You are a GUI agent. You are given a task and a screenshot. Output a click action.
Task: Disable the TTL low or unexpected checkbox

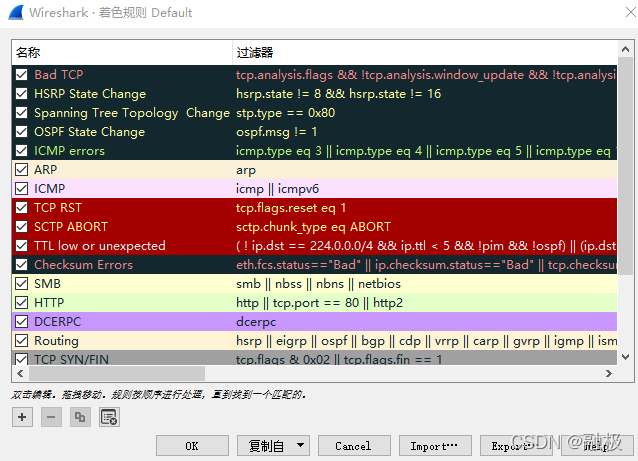pyautogui.click(x=22, y=246)
